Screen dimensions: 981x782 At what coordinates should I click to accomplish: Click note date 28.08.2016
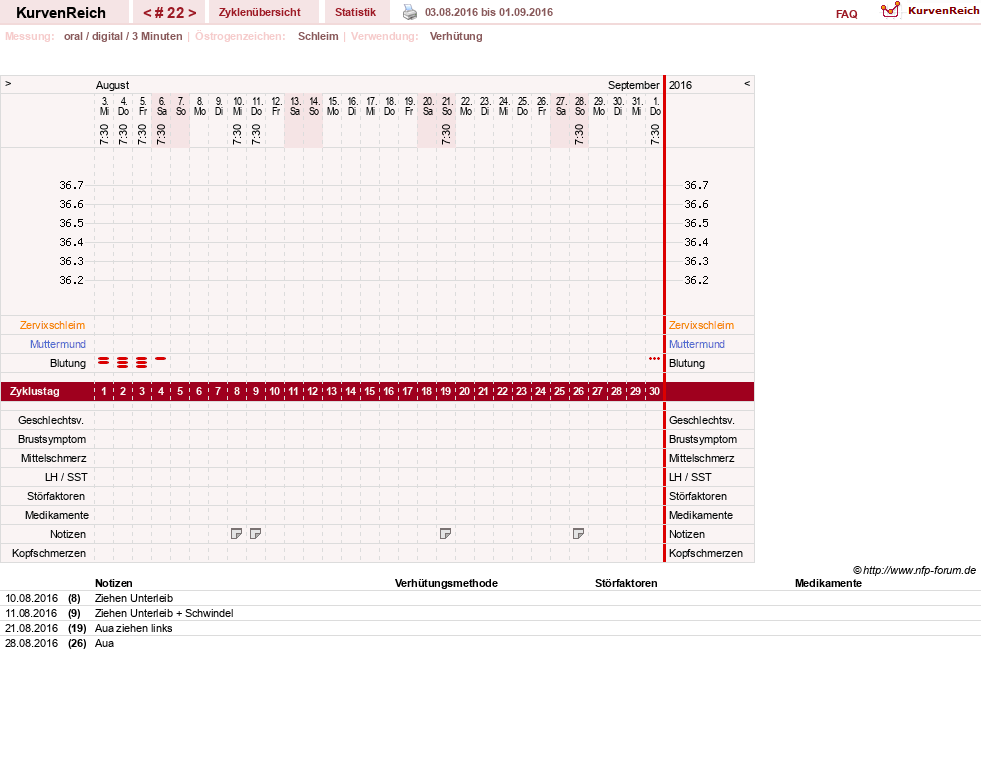pyautogui.click(x=31, y=643)
